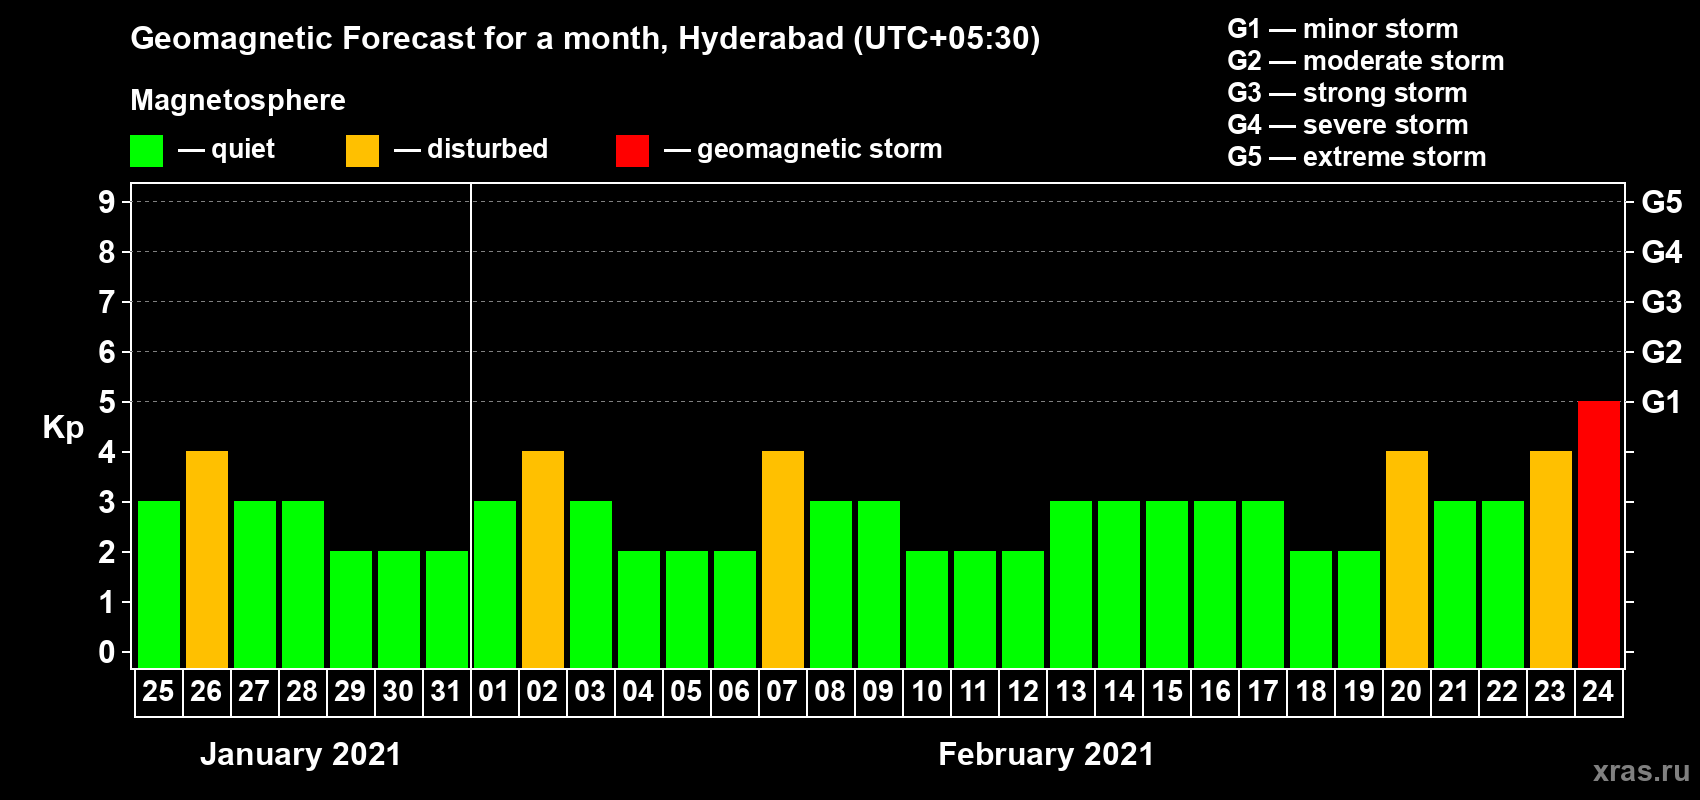Click the 'G4 — severe storm' legend line
Viewport: 1700px width, 800px height.
pyautogui.click(x=1348, y=125)
